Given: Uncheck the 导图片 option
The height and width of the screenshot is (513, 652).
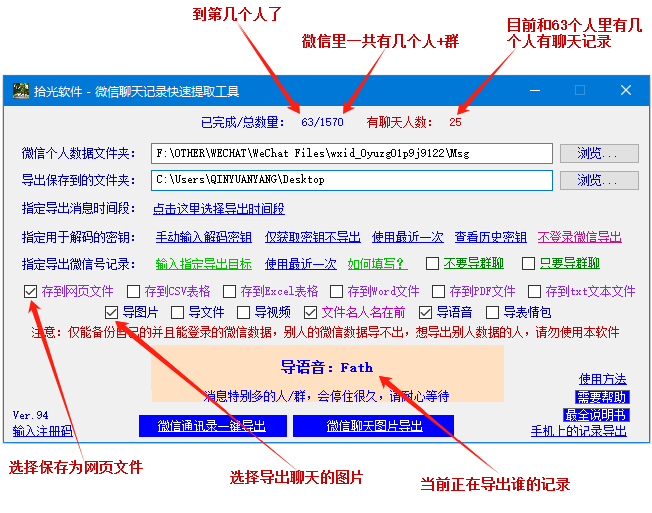Looking at the screenshot, I should click(x=111, y=312).
